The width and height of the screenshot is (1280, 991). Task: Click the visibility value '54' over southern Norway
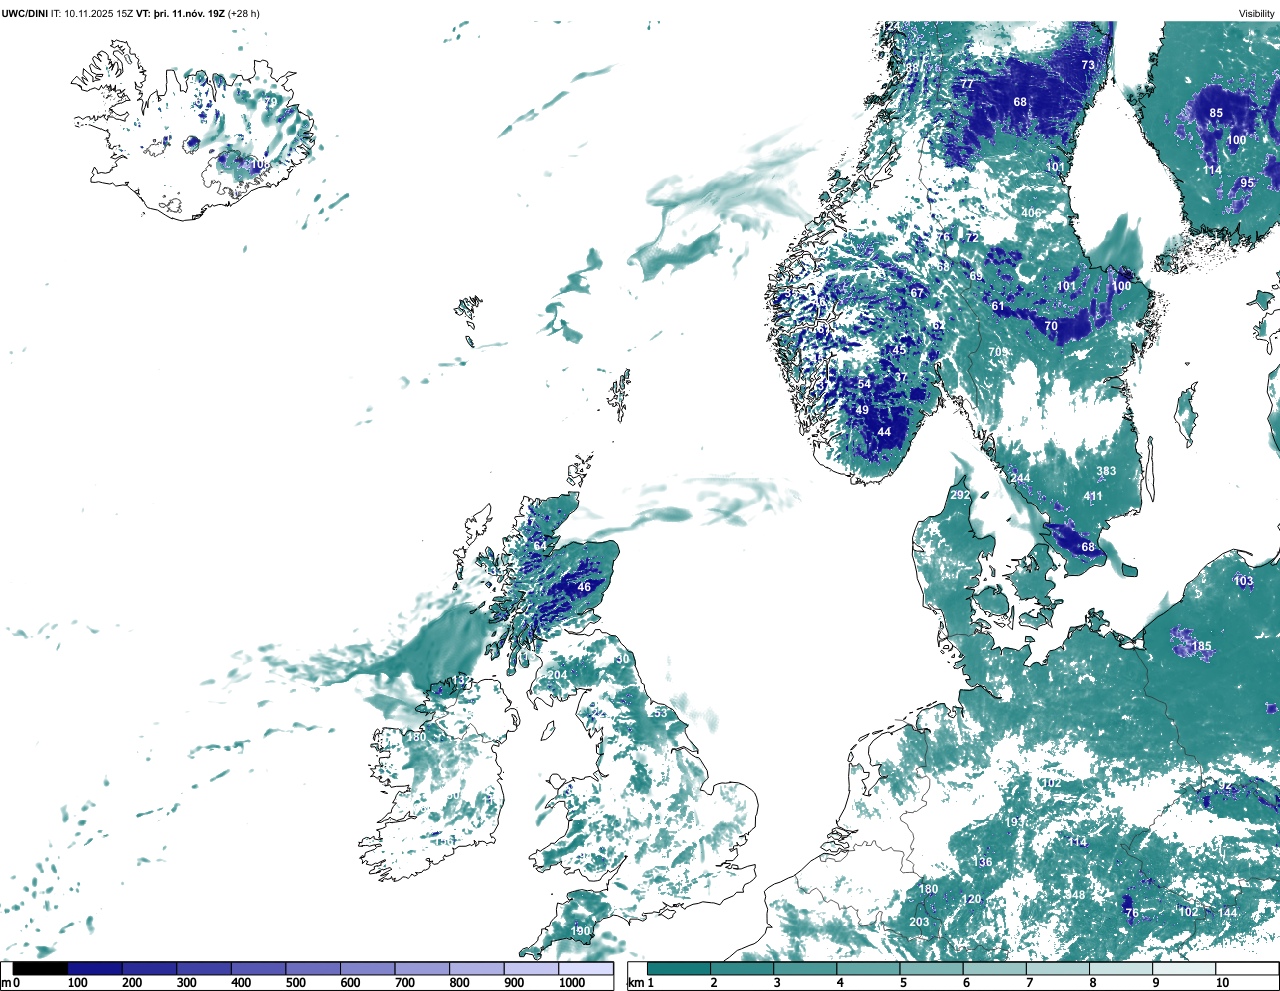pos(864,384)
